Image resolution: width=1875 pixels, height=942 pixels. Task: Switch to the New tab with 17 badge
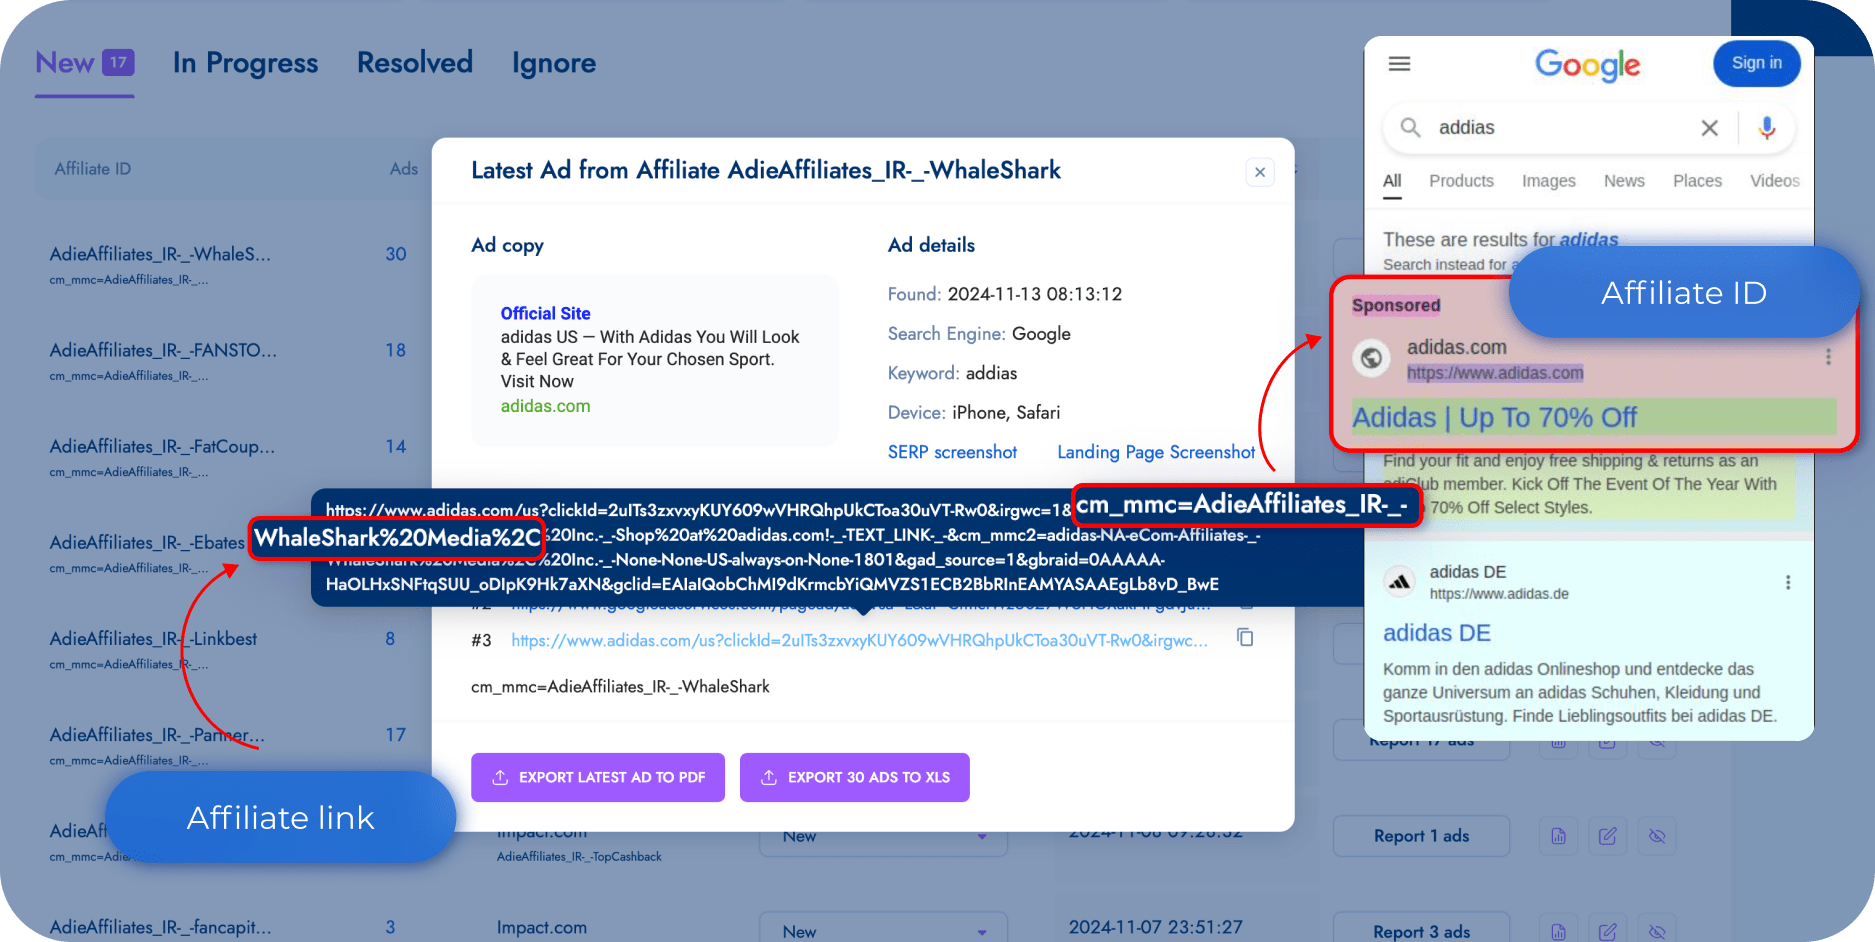point(84,63)
